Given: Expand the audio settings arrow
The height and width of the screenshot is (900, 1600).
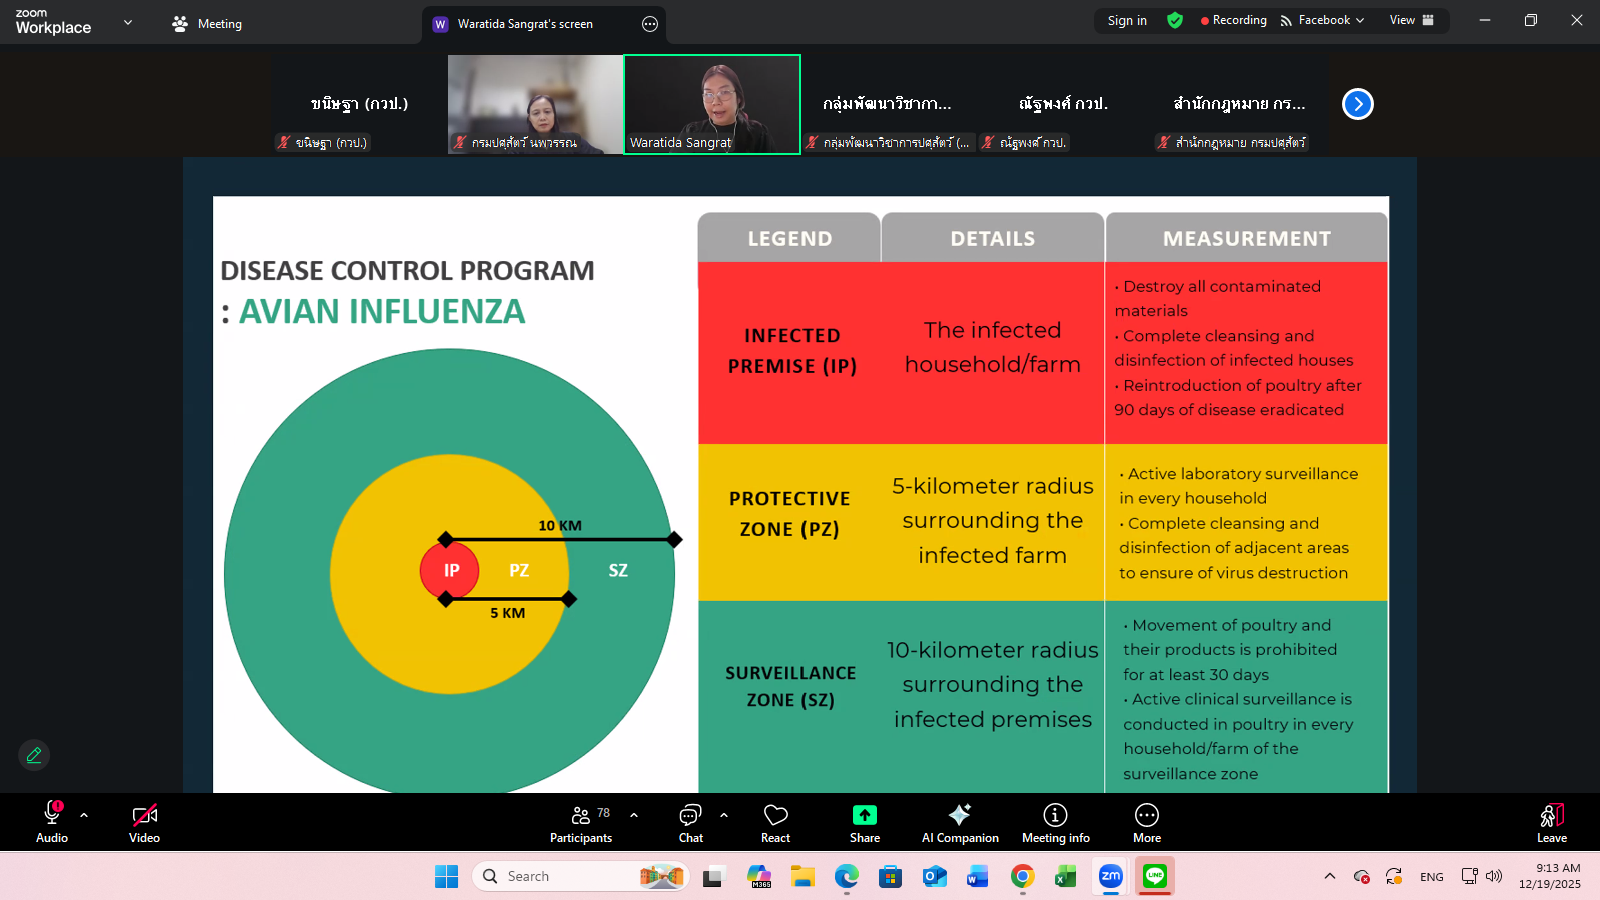Looking at the screenshot, I should click(84, 815).
